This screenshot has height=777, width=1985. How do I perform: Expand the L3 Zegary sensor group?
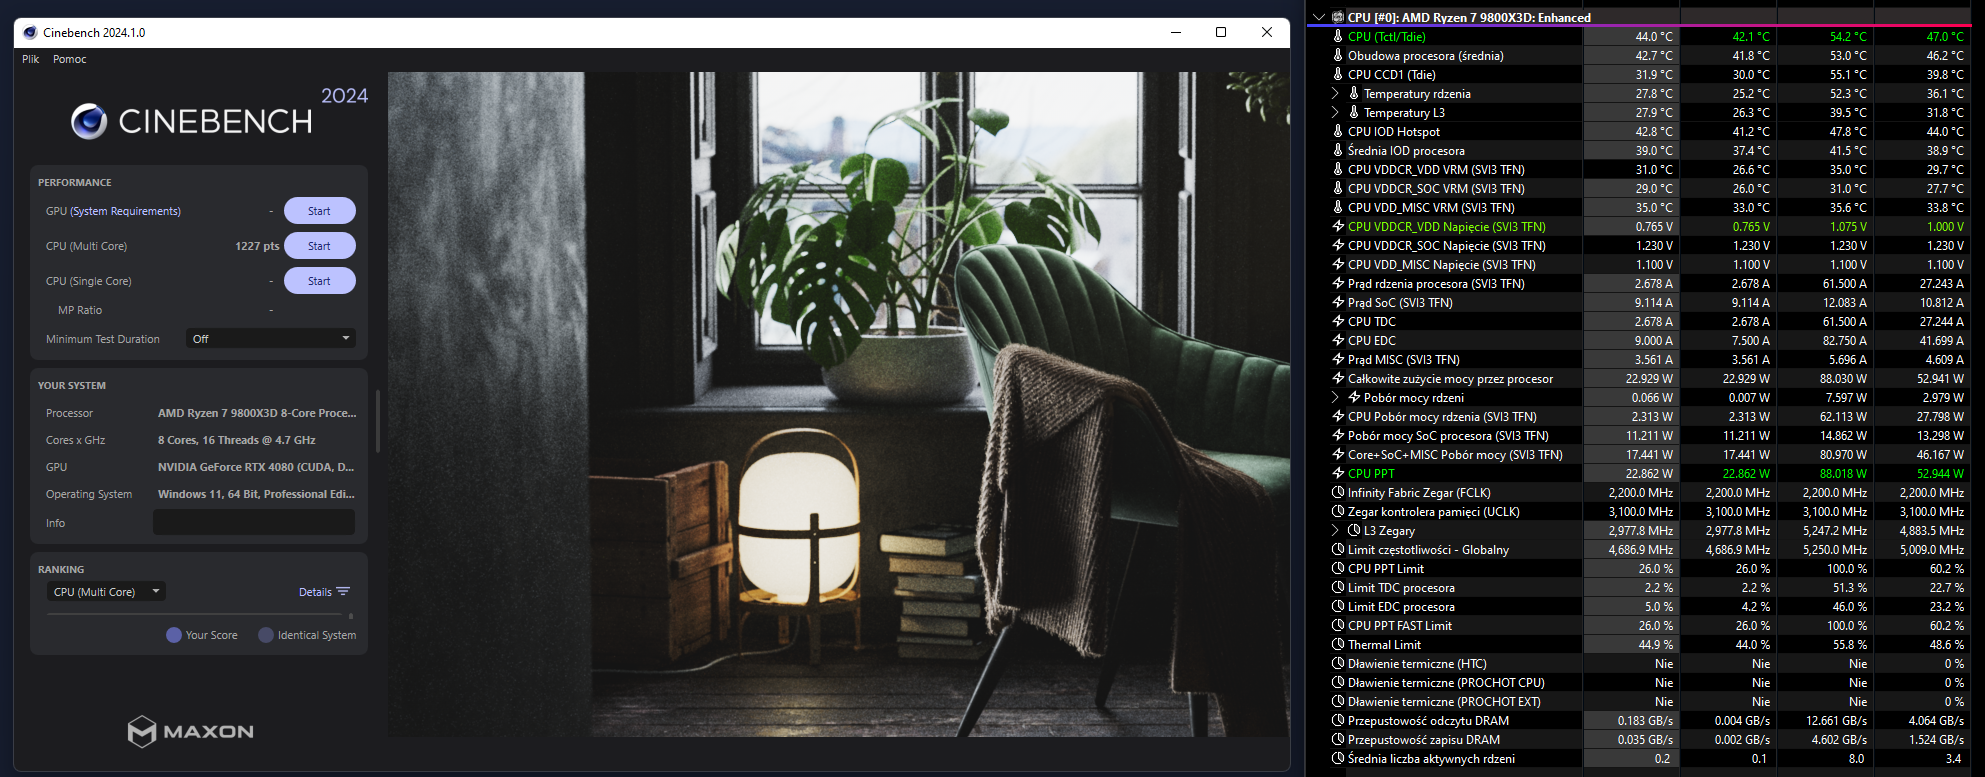click(1334, 531)
